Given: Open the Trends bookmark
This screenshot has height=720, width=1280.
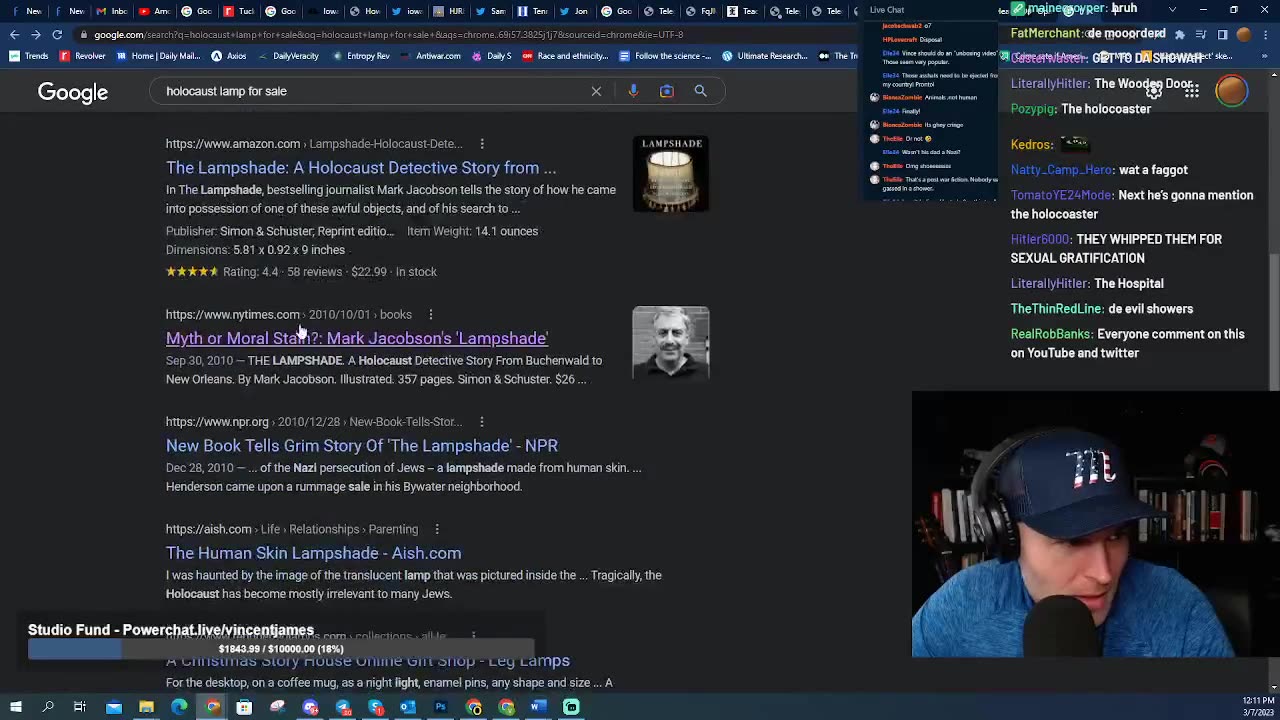Looking at the screenshot, I should point(29,56).
